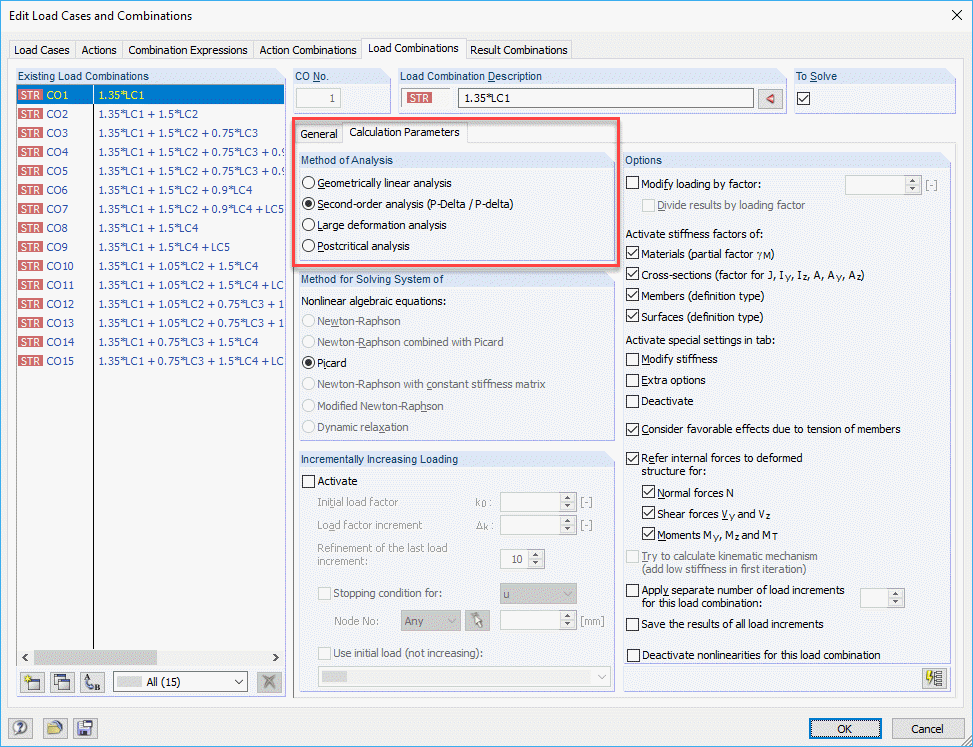This screenshot has width=973, height=747.
Task: Enable Save results of all load increments
Action: 633,624
